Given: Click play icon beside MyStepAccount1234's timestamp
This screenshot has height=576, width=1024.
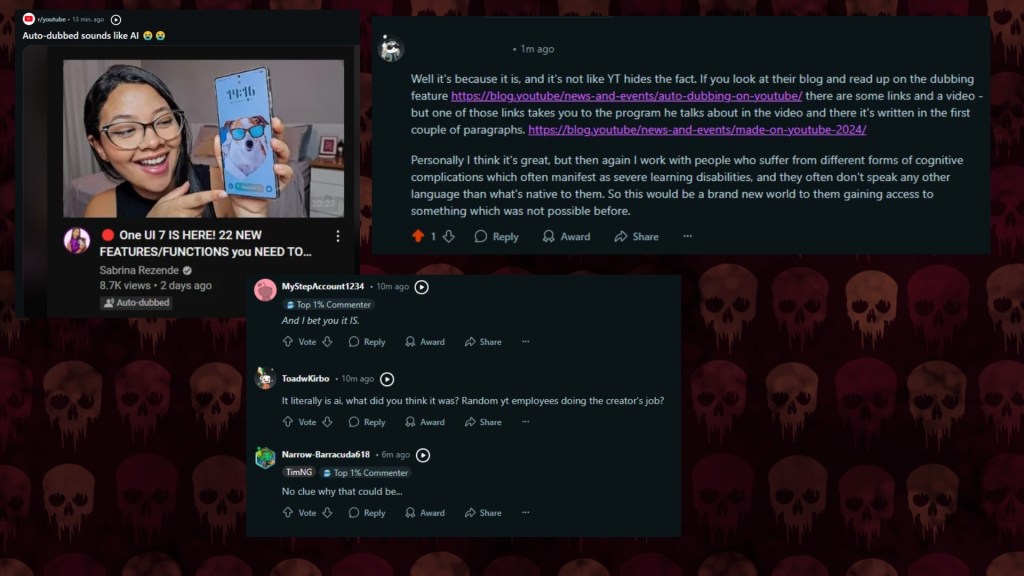Looking at the screenshot, I should pos(422,287).
